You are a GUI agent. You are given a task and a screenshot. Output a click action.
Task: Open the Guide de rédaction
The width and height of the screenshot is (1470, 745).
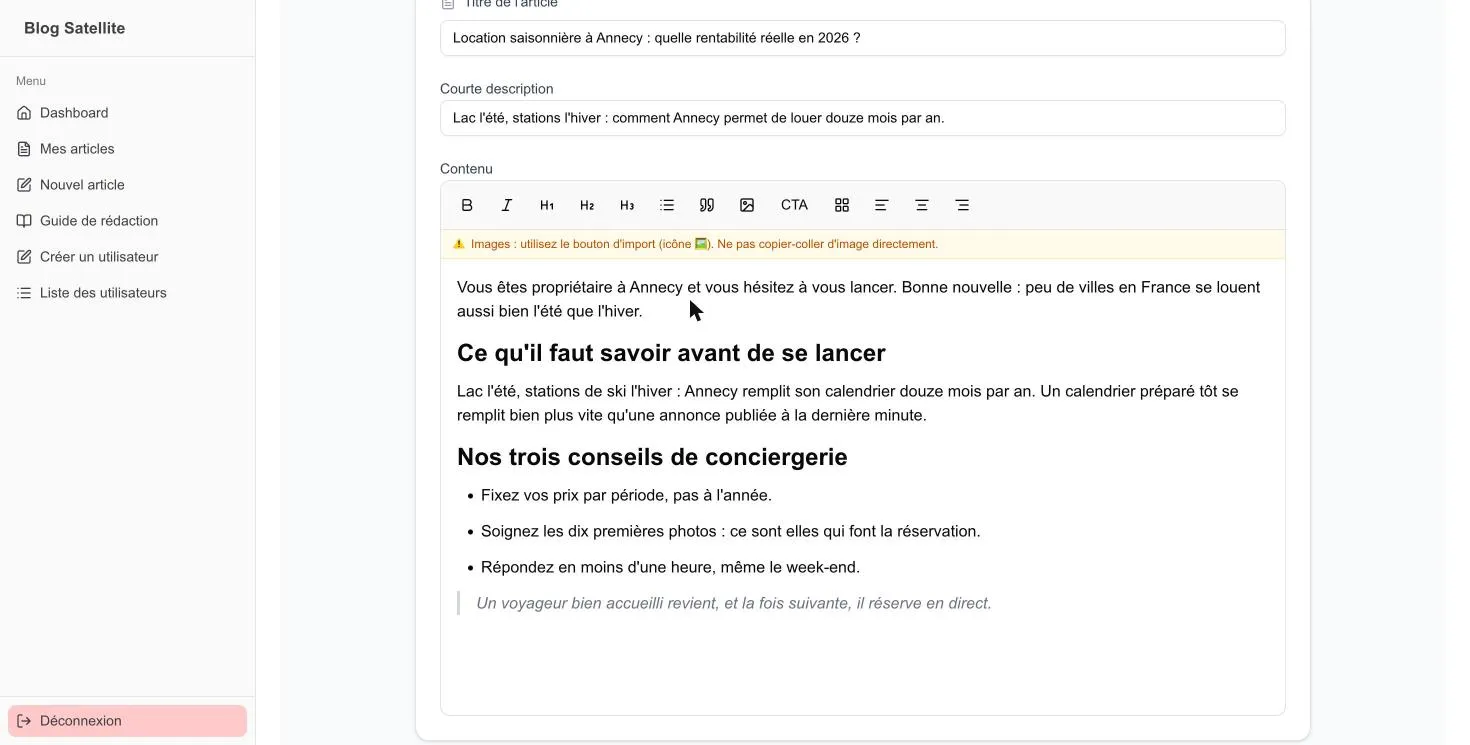pyautogui.click(x=127, y=221)
